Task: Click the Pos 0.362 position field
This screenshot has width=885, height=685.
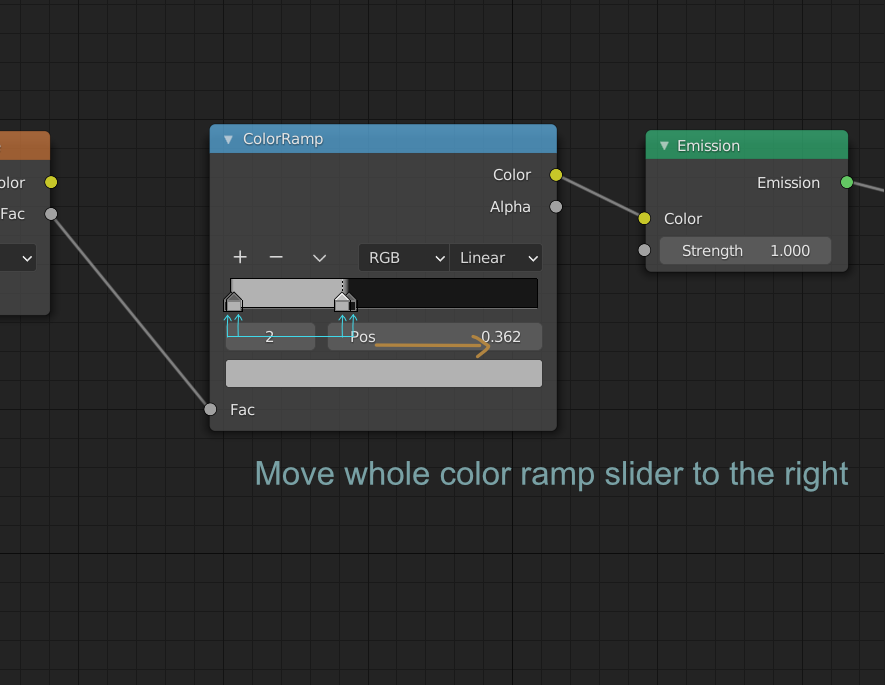Action: click(x=435, y=337)
